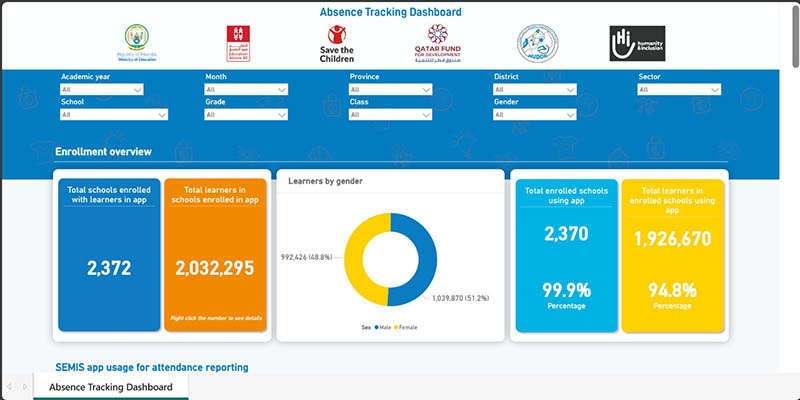Click the 2,370 enrolled schools using app value
The image size is (800, 400).
(566, 234)
